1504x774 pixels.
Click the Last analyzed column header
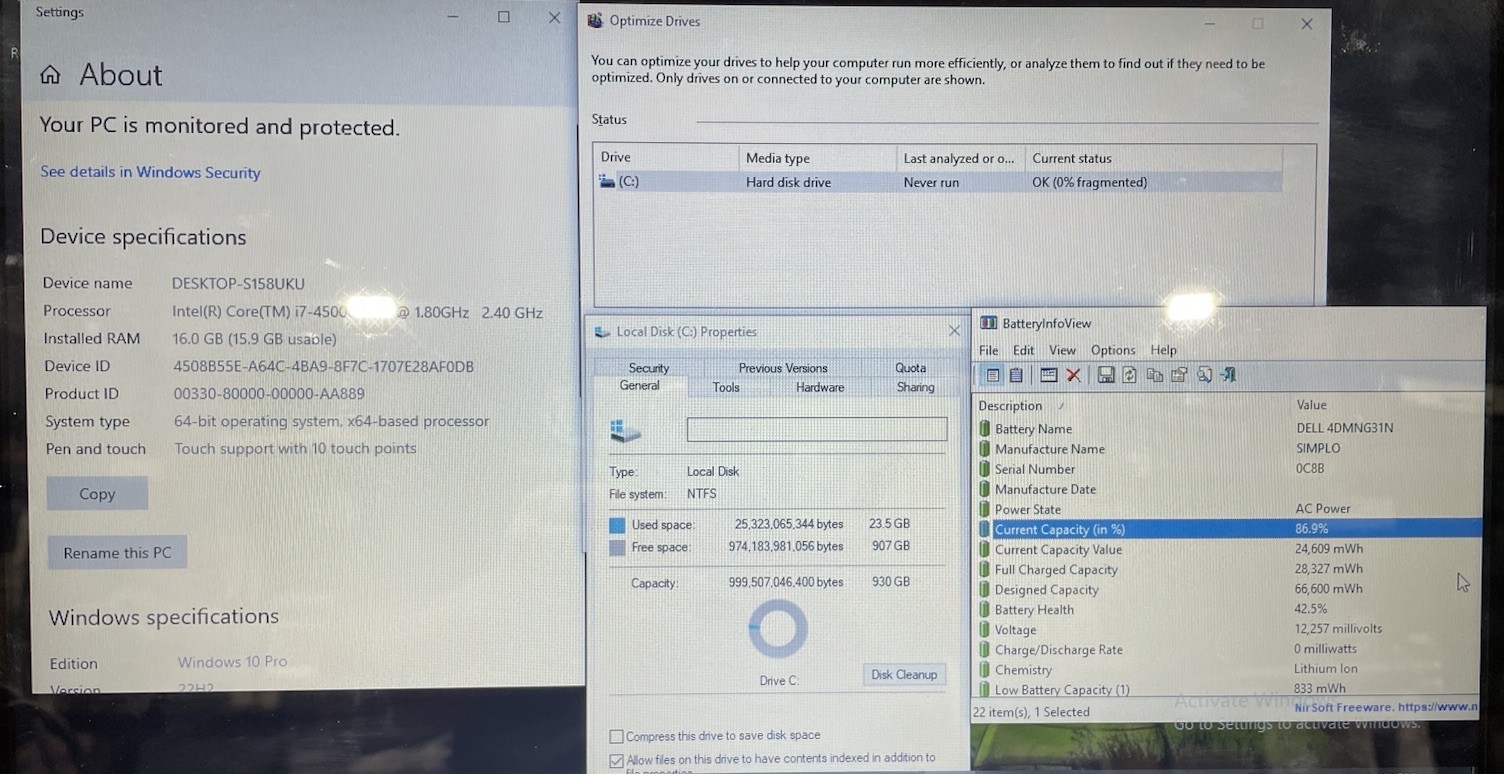960,158
